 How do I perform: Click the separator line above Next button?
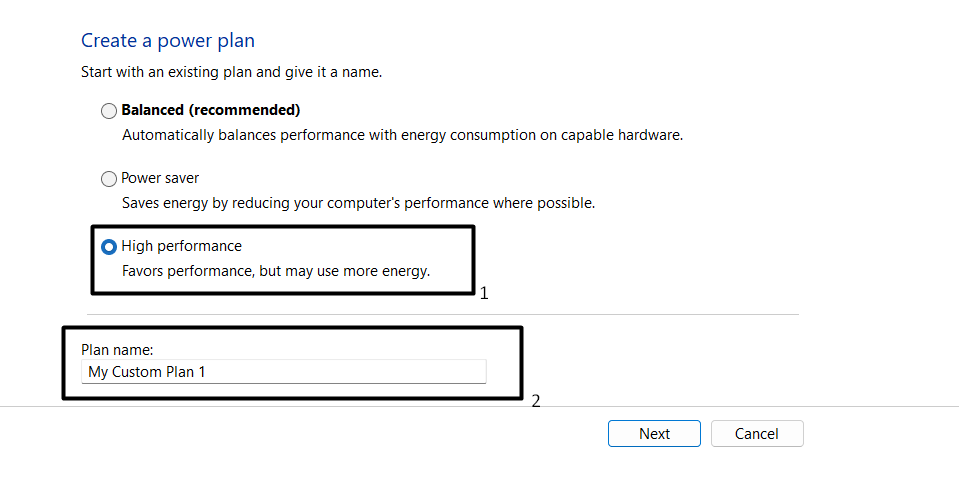(700, 407)
